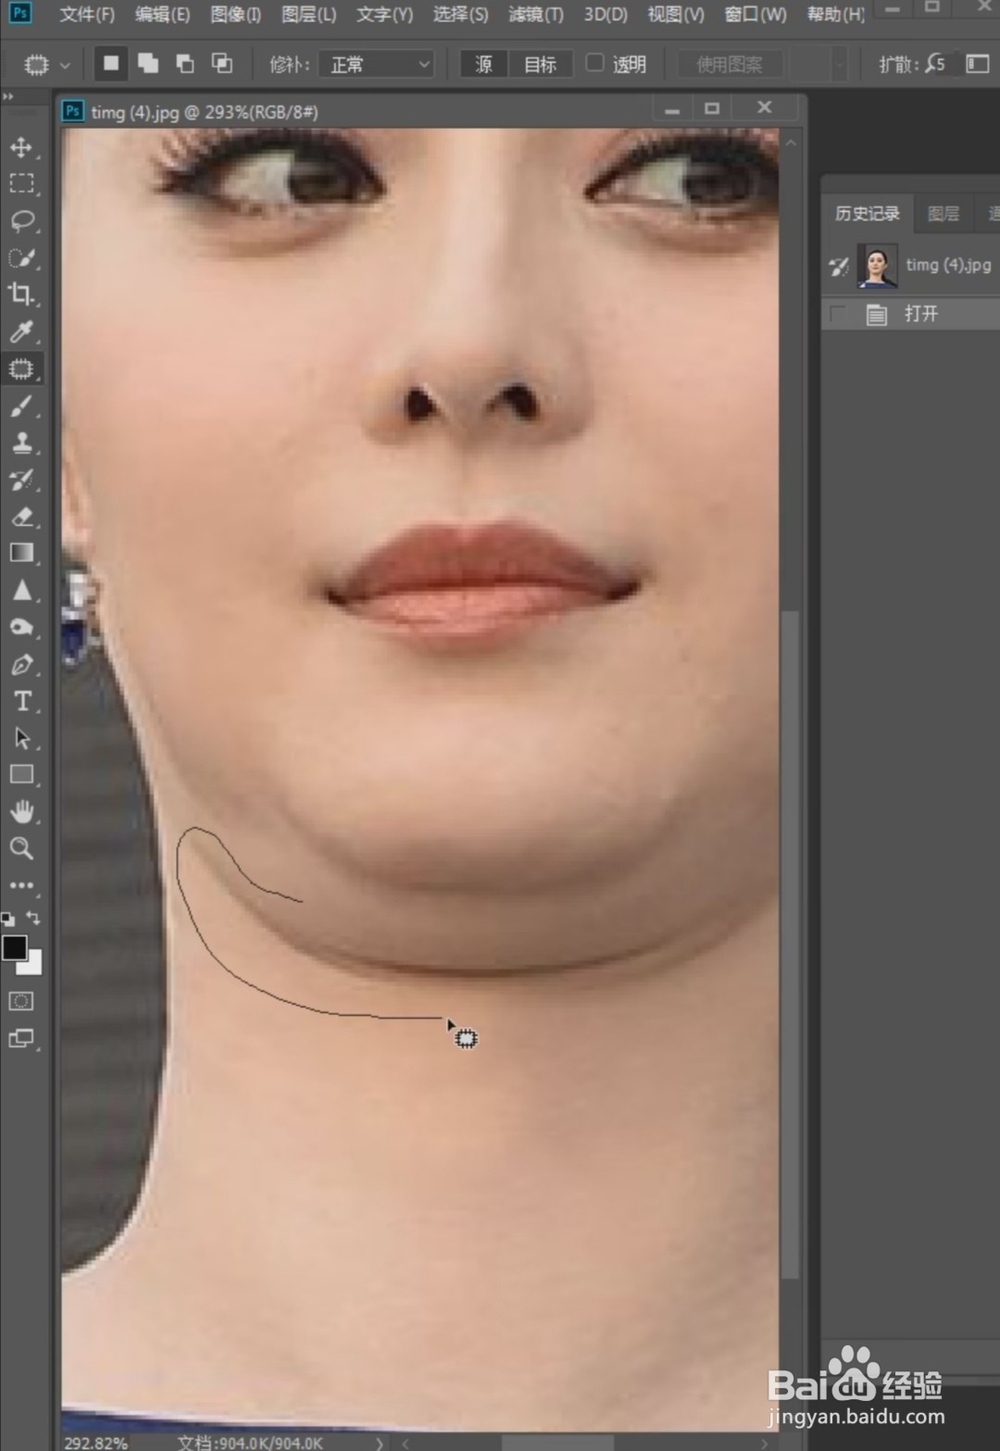Select the Eyedropper tool
The height and width of the screenshot is (1451, 1000).
click(21, 331)
